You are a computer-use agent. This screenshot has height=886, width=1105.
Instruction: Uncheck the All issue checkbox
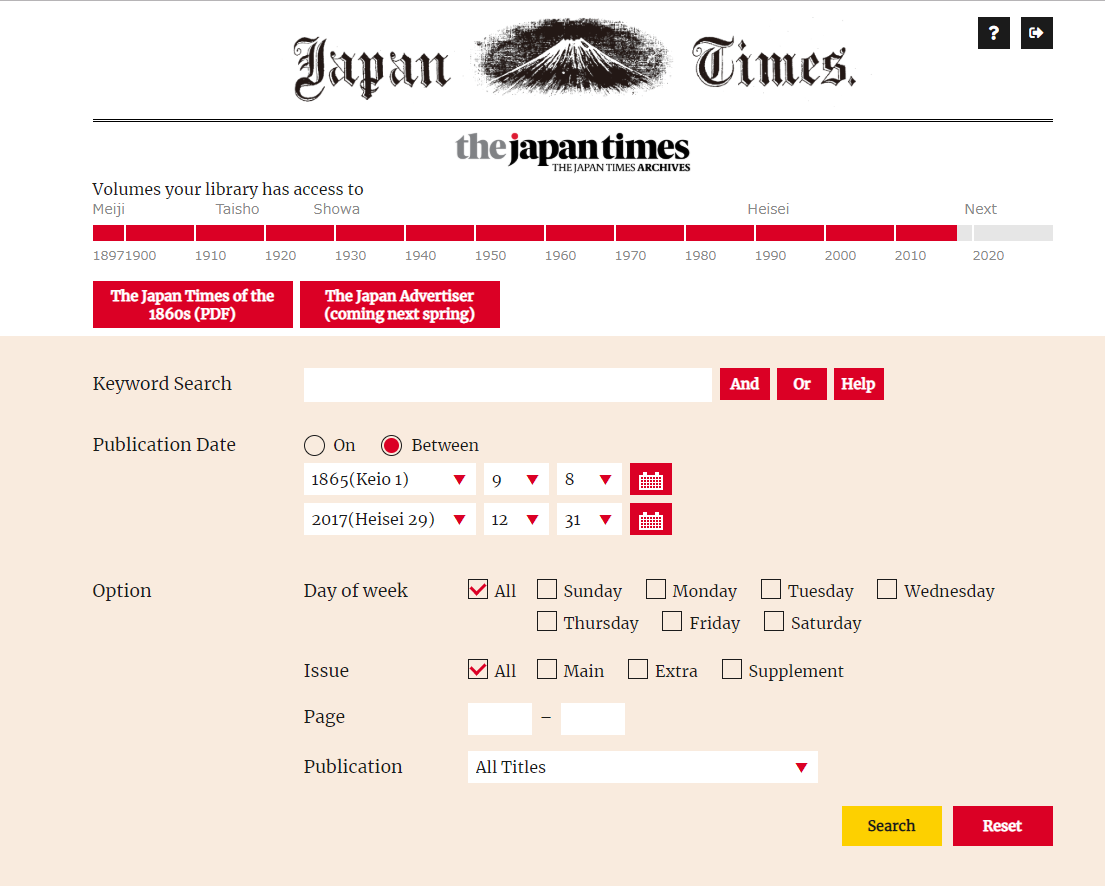[x=478, y=670]
